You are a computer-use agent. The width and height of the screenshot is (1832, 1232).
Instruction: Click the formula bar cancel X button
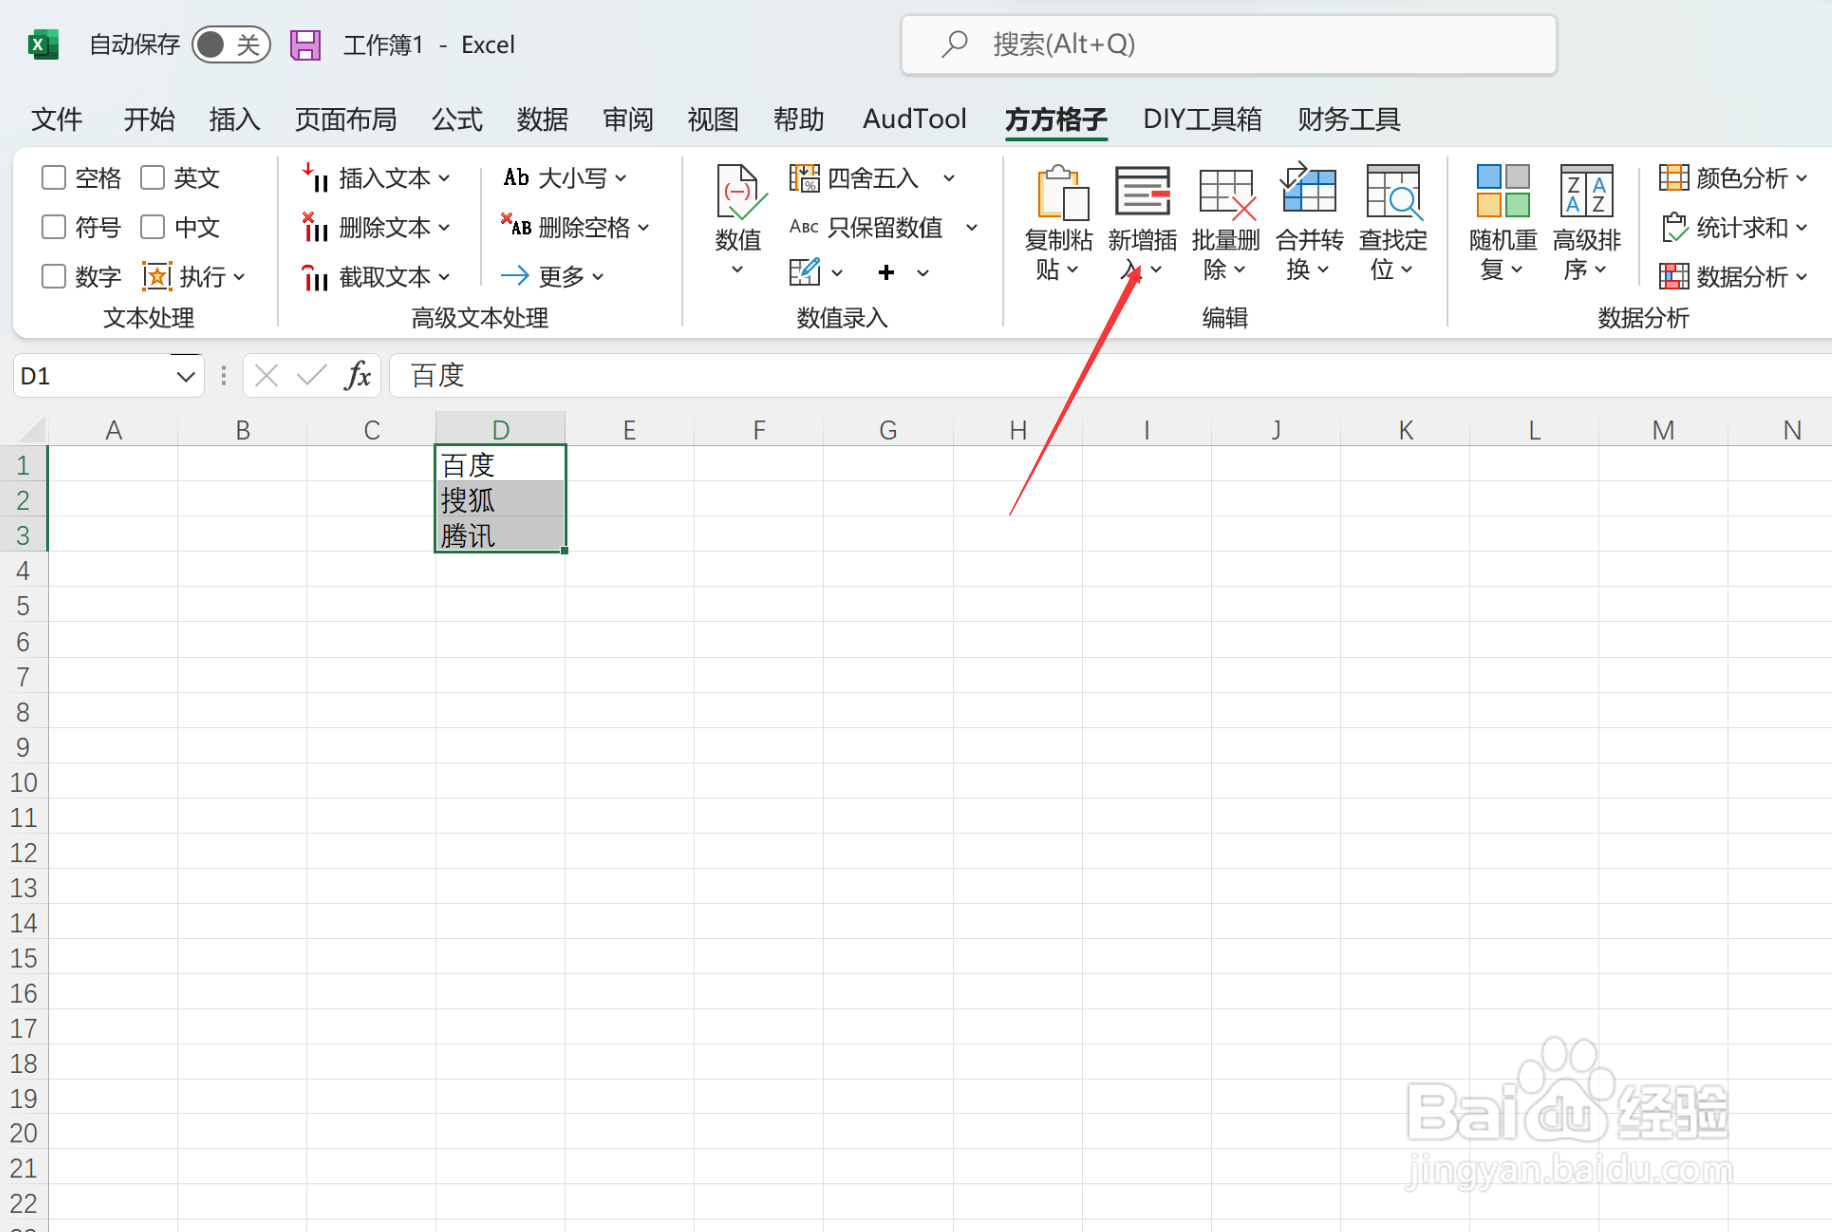pyautogui.click(x=266, y=376)
